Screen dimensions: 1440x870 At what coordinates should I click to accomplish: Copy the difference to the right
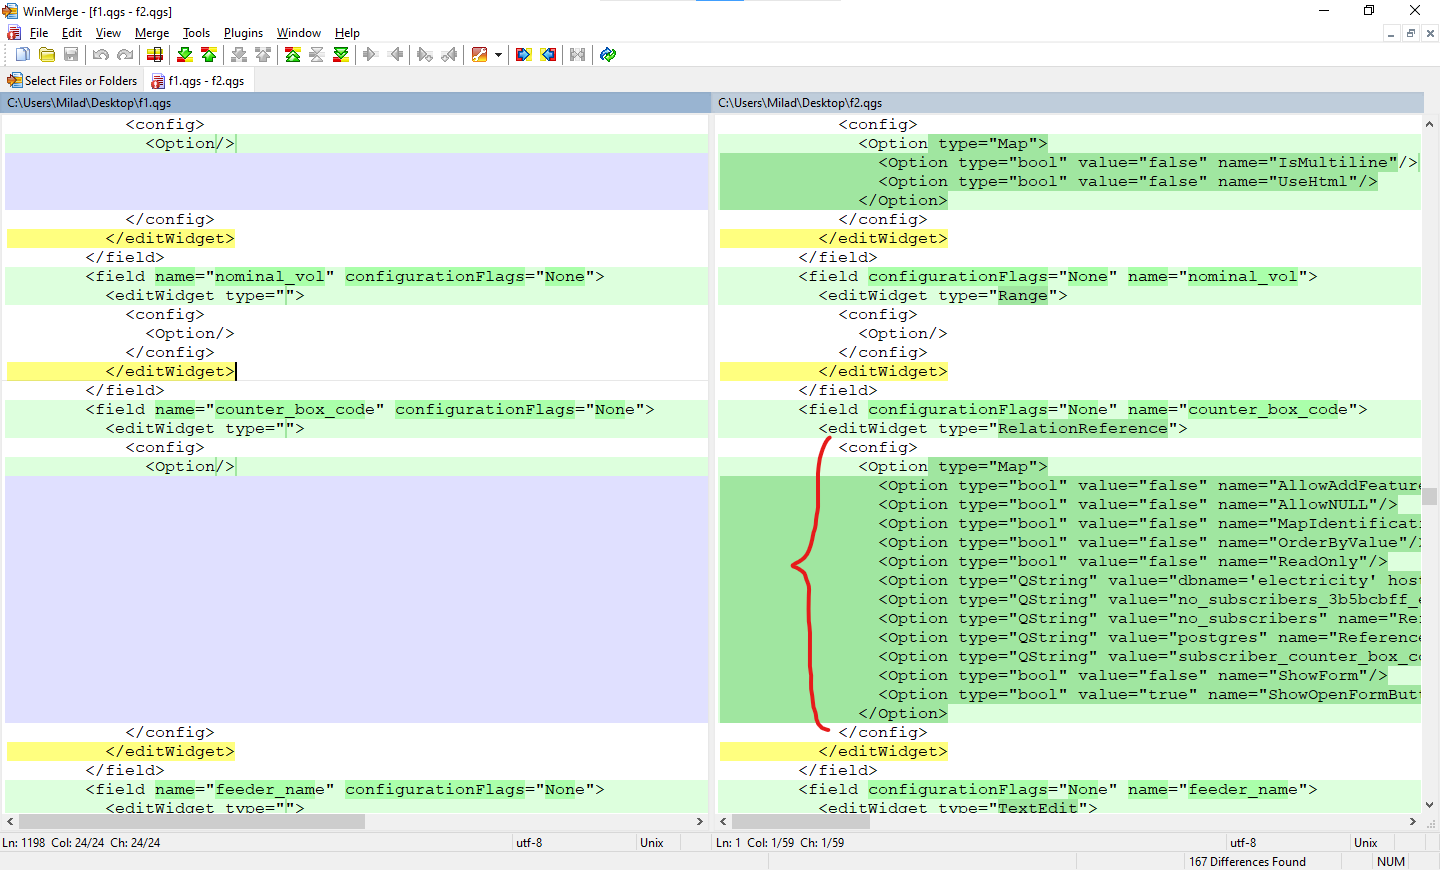click(x=371, y=54)
